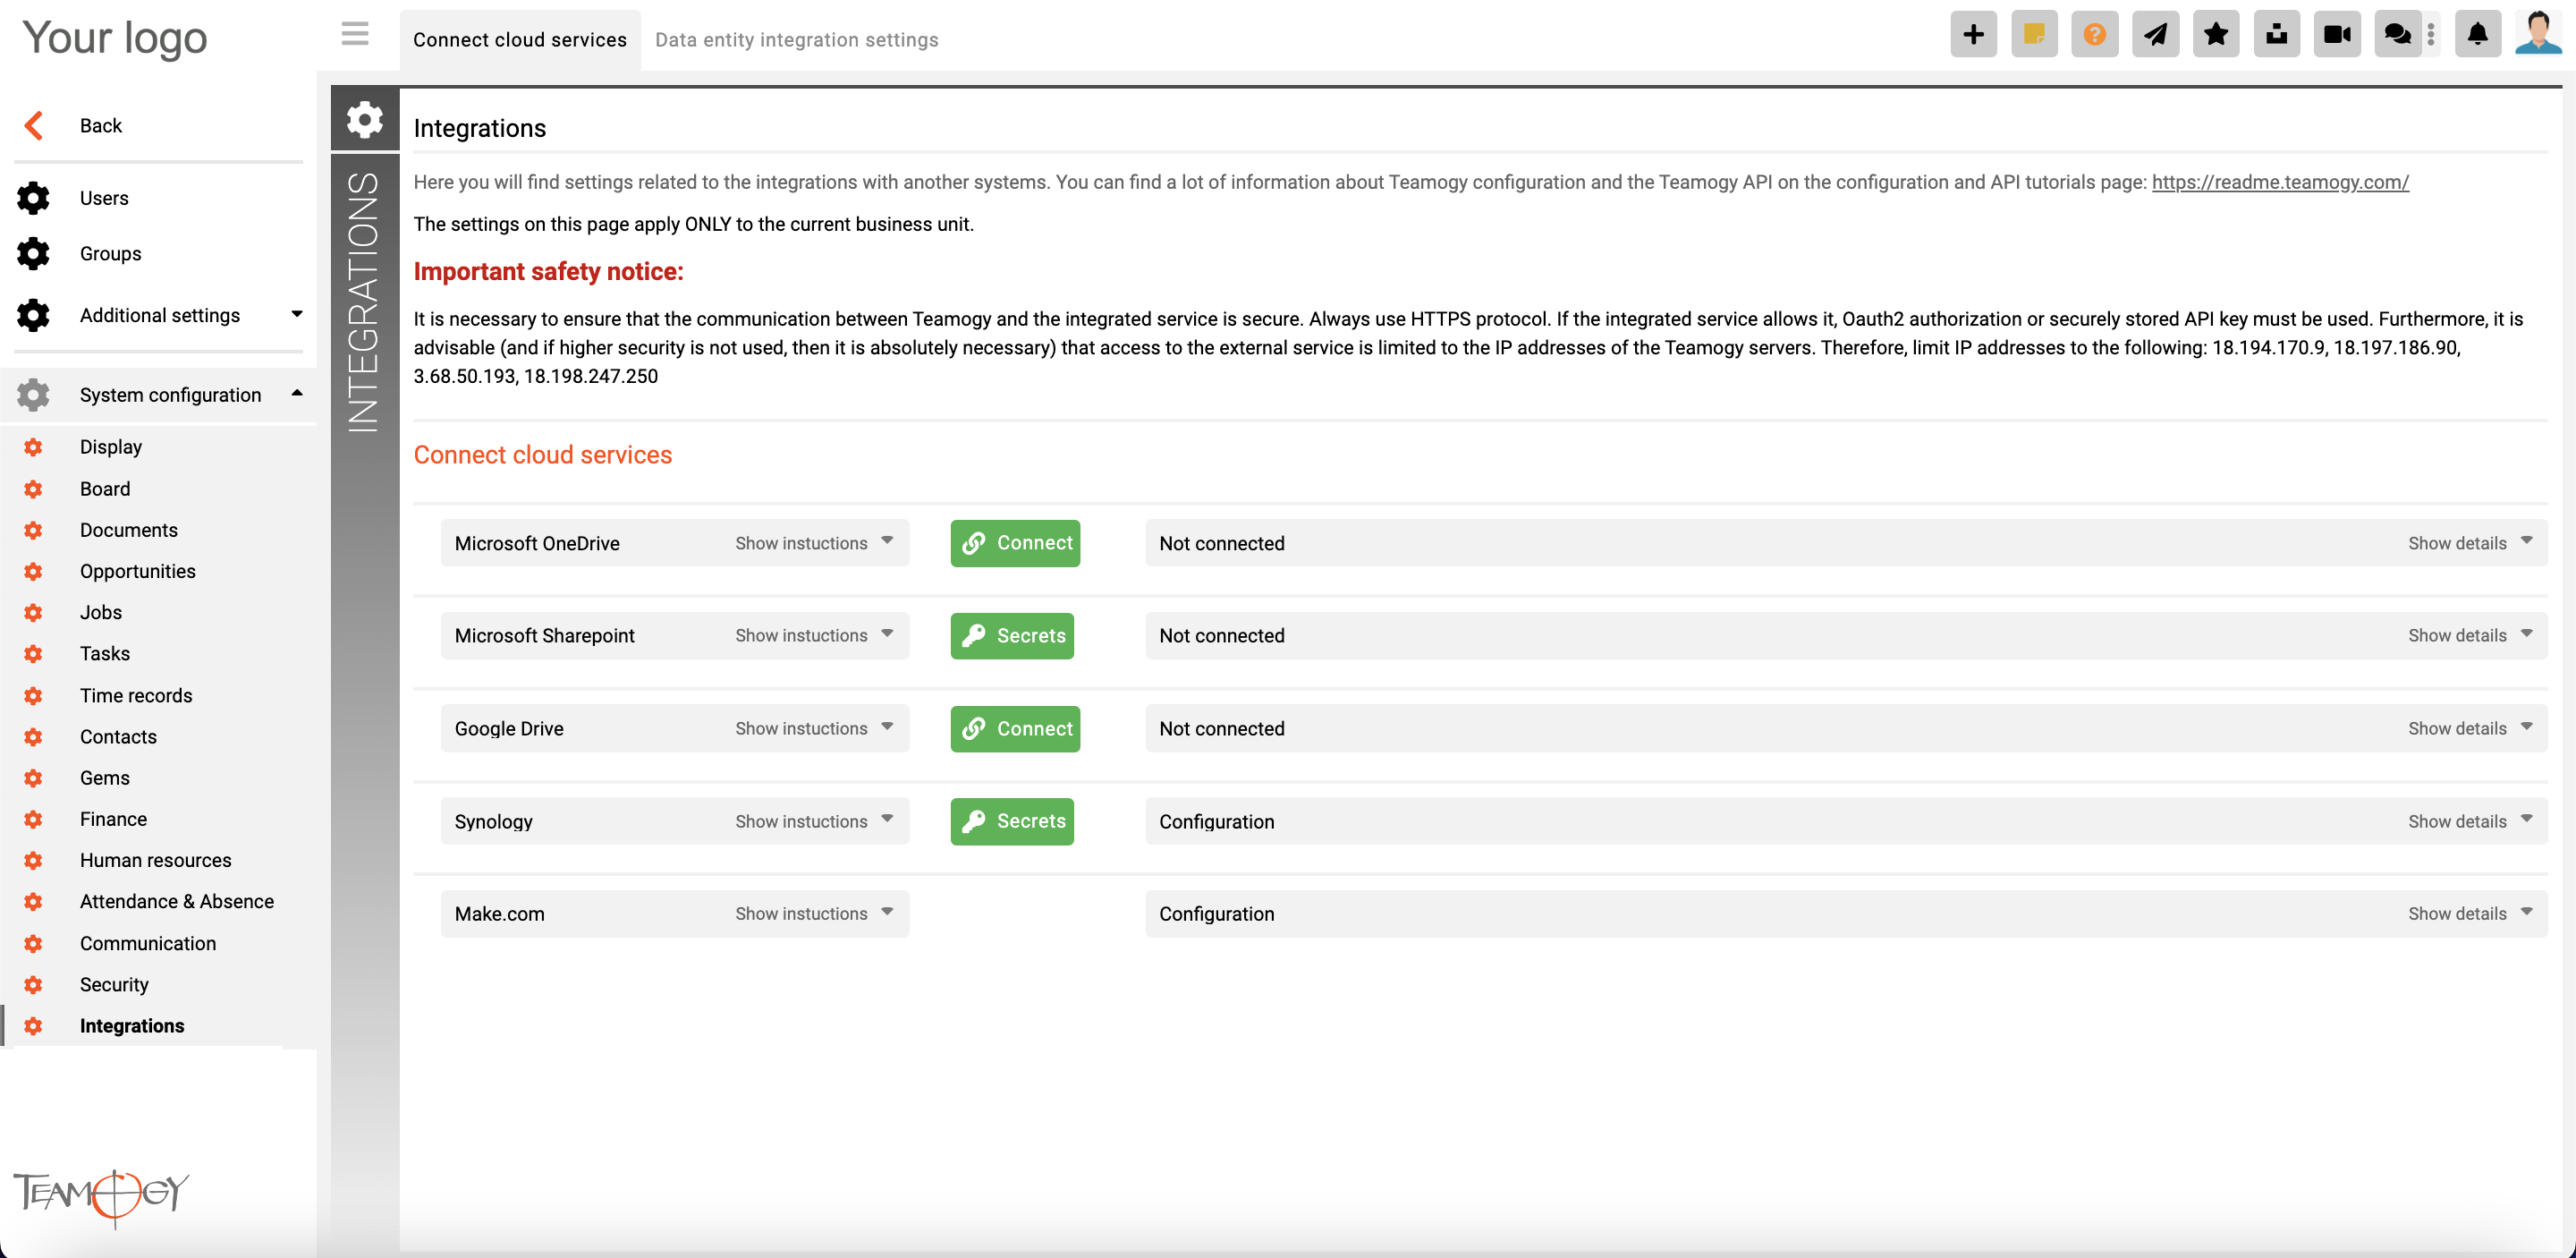Open favorites star icon
Screen dimensions: 2576x1258
tap(2216, 35)
